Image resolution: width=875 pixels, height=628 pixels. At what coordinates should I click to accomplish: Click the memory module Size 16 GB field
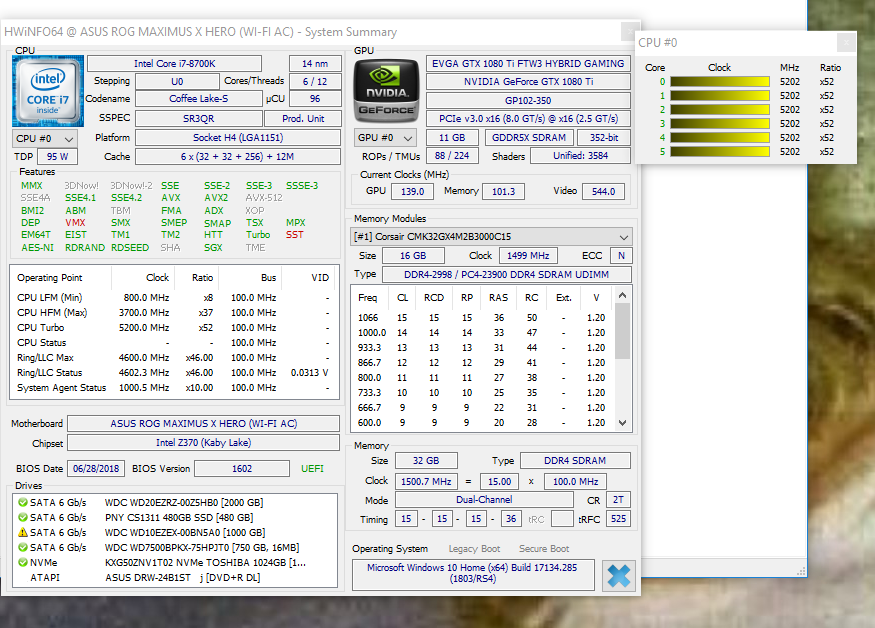click(x=413, y=256)
